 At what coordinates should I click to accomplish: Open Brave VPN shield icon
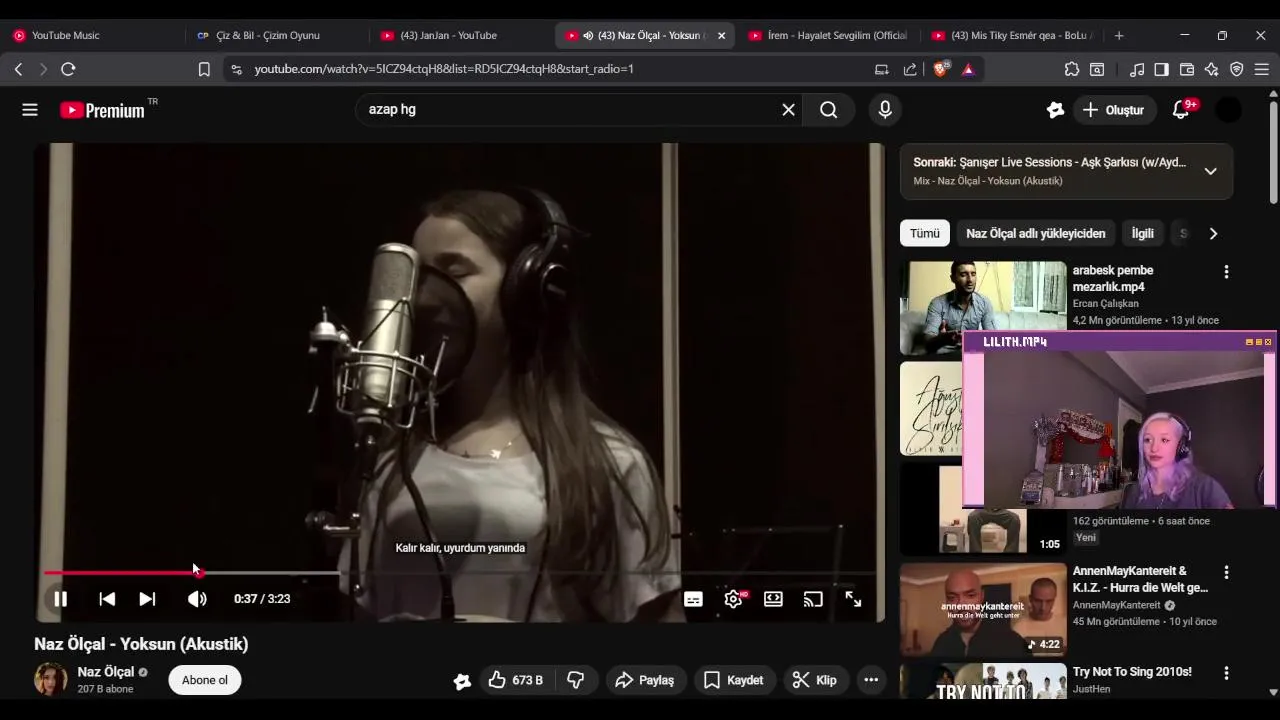[1237, 69]
